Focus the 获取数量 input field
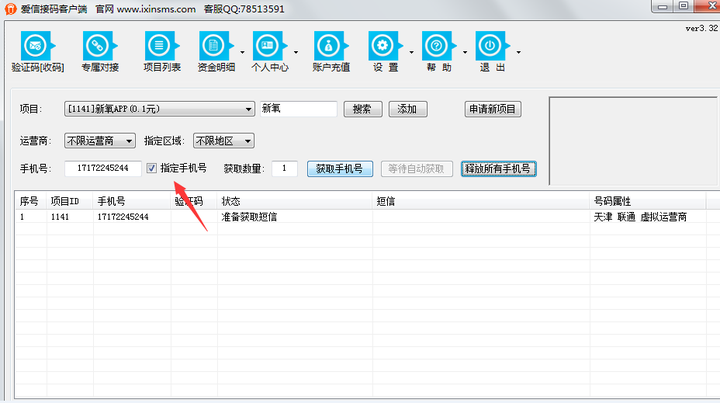Viewport: 720px width, 403px height. 285,168
